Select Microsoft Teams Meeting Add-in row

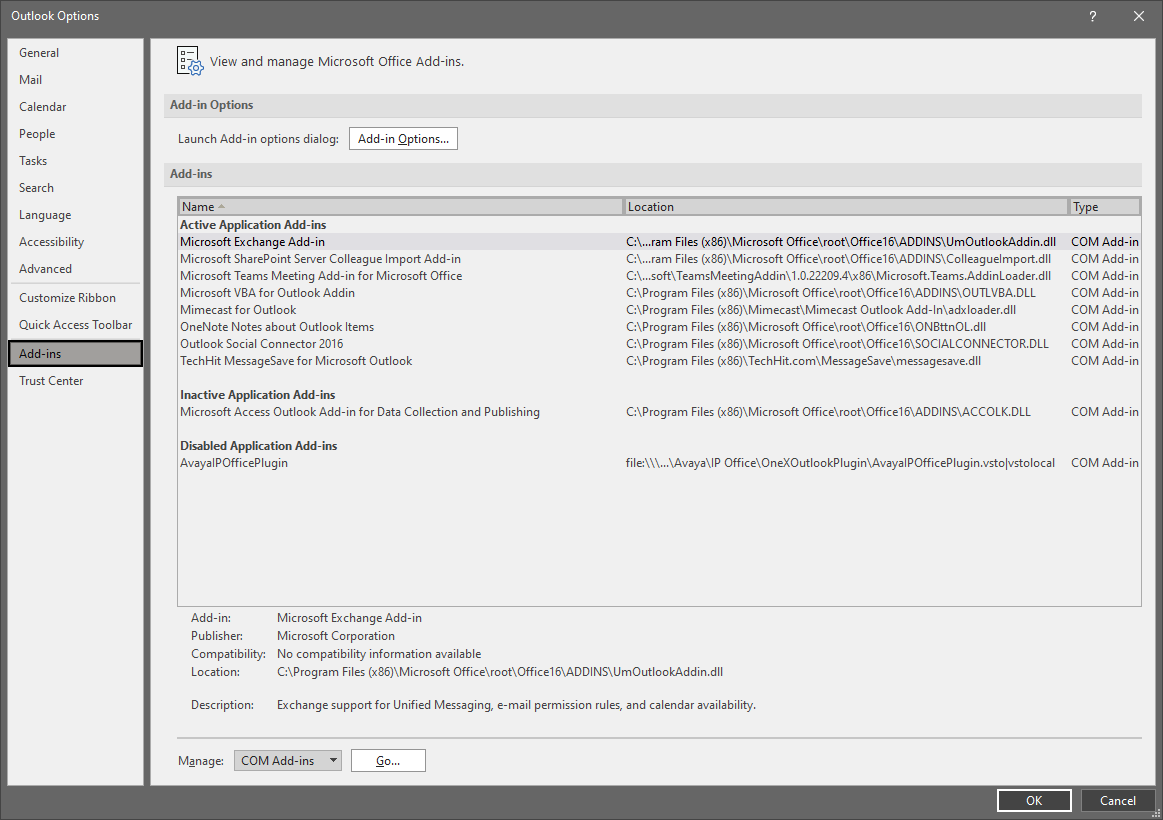tap(659, 276)
